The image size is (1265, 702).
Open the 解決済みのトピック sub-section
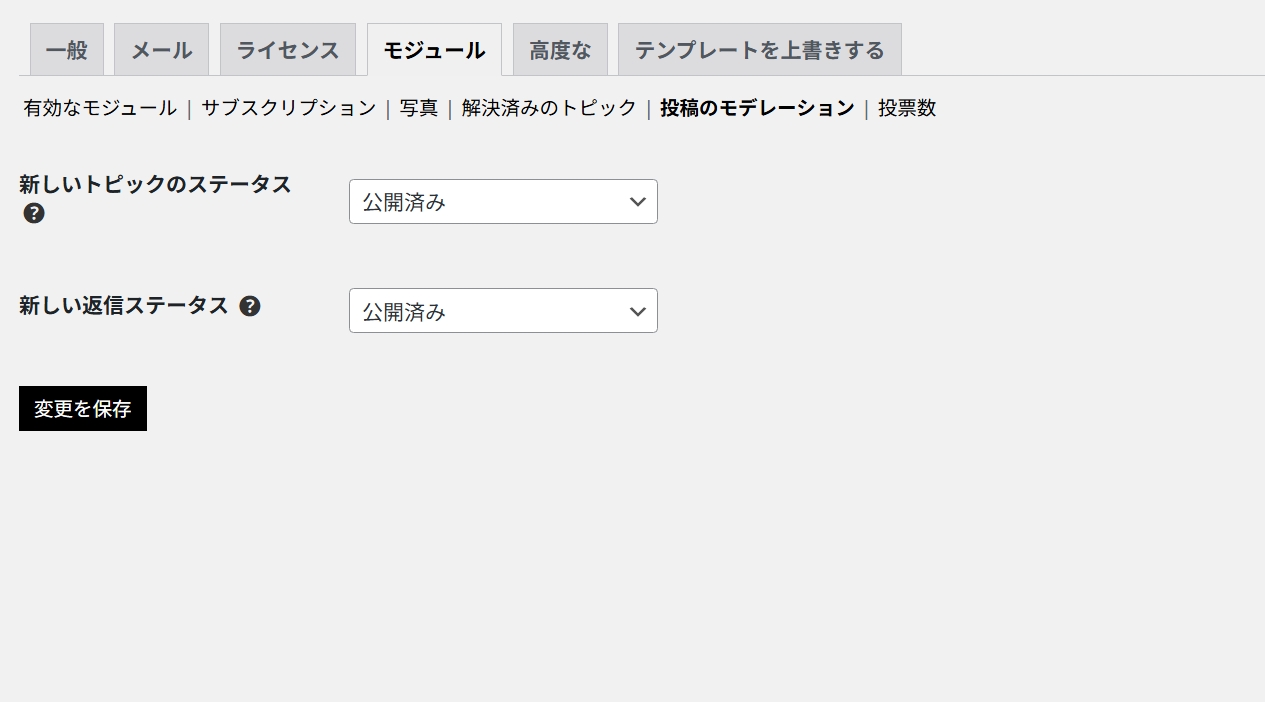coord(549,108)
